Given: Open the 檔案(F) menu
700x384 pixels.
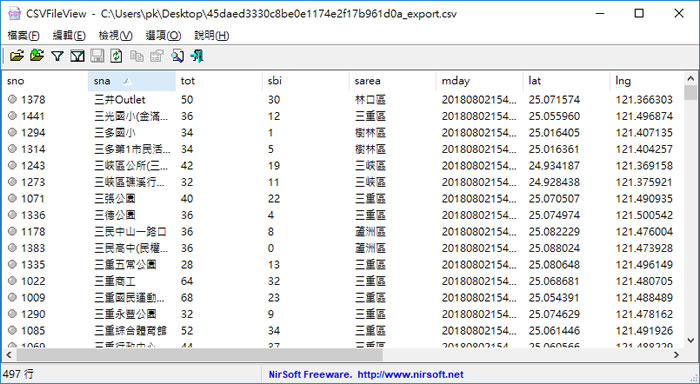Looking at the screenshot, I should point(23,35).
